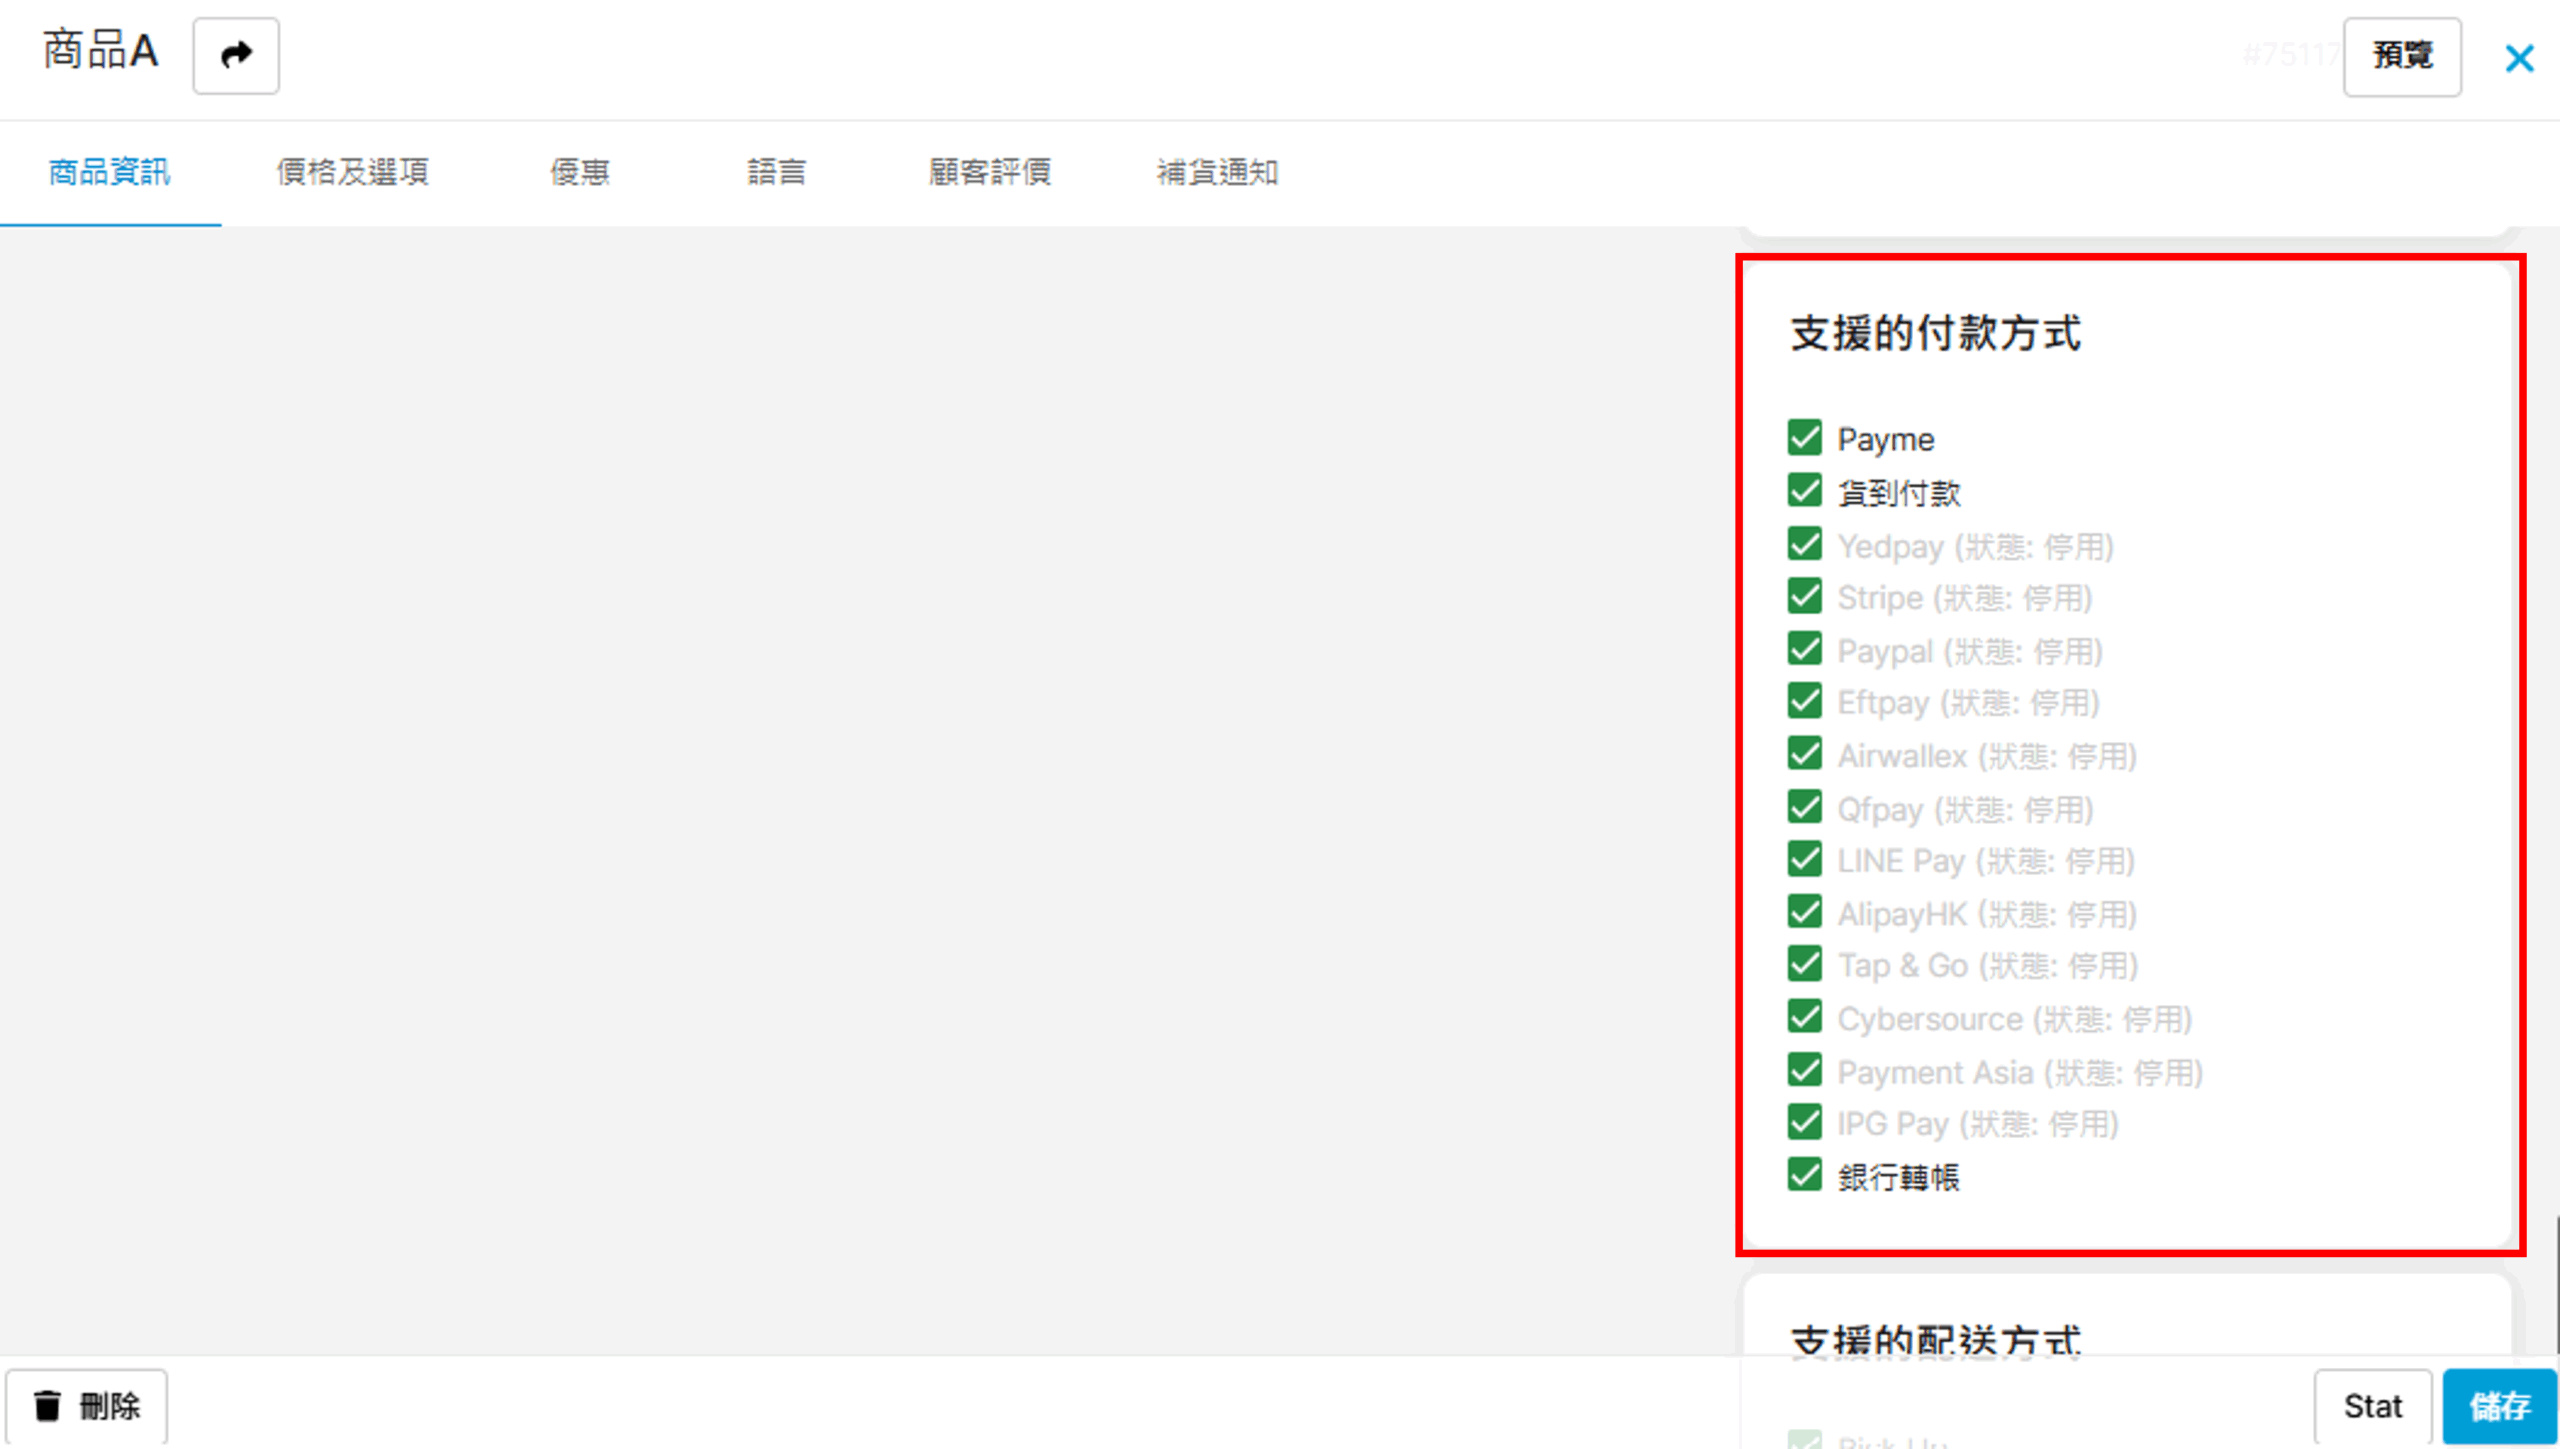Uncheck the AlipayHK payment option
Viewport: 2560px width, 1449px height.
tap(1805, 912)
